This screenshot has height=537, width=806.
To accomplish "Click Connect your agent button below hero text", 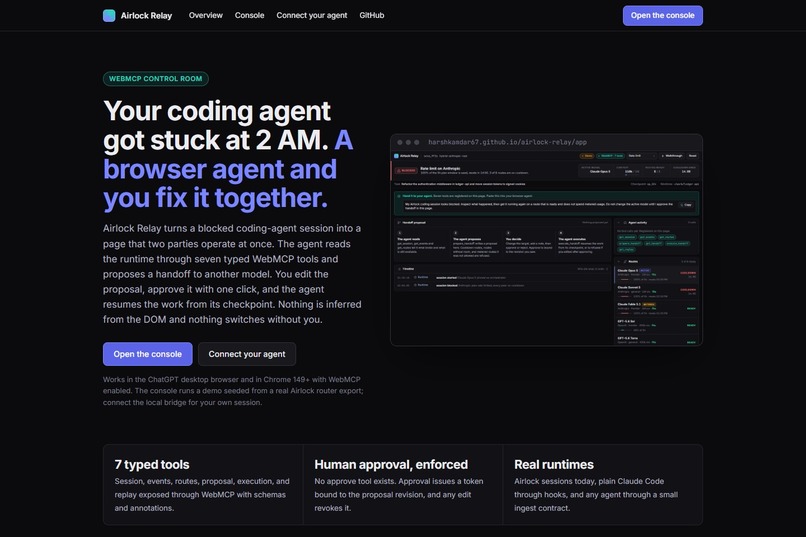I will pyautogui.click(x=247, y=354).
